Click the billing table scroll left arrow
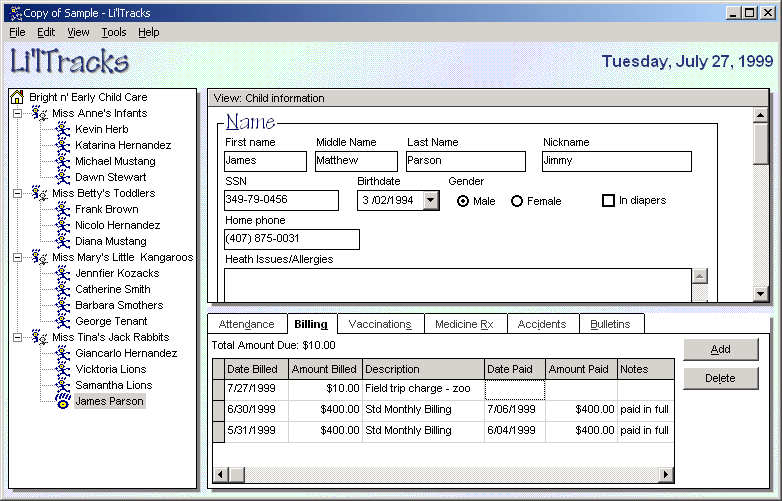The image size is (782, 501). pos(221,475)
